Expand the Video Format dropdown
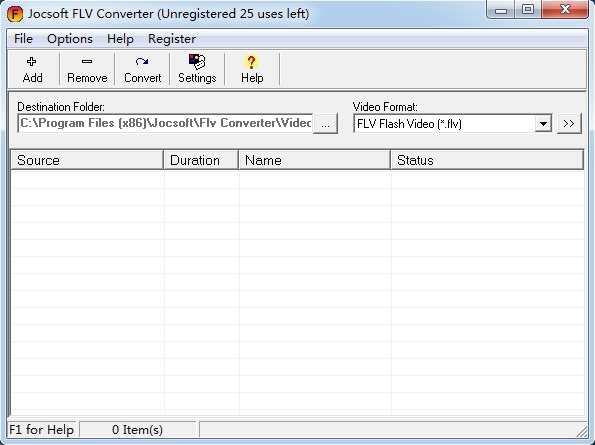The height and width of the screenshot is (445, 595). pos(543,124)
